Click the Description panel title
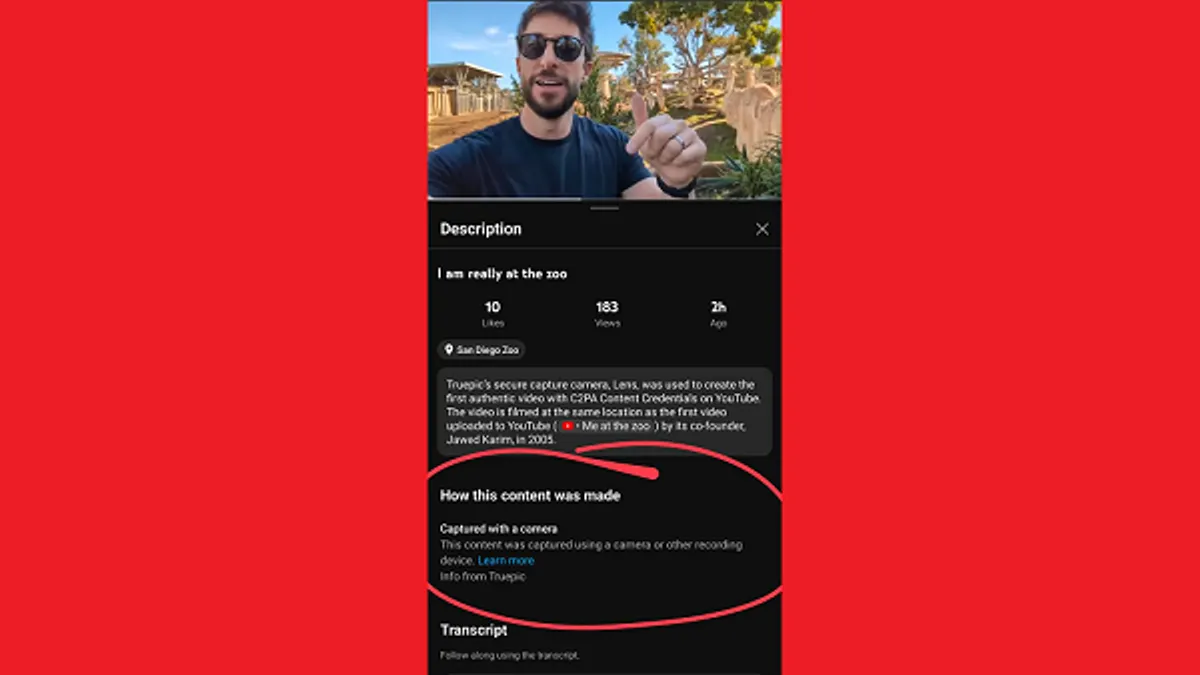 (481, 229)
